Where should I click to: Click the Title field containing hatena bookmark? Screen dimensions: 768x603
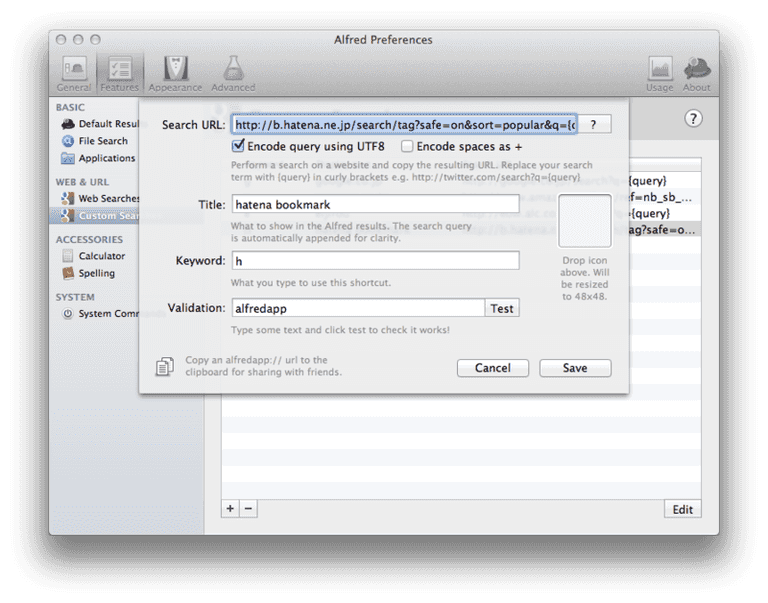coord(376,204)
